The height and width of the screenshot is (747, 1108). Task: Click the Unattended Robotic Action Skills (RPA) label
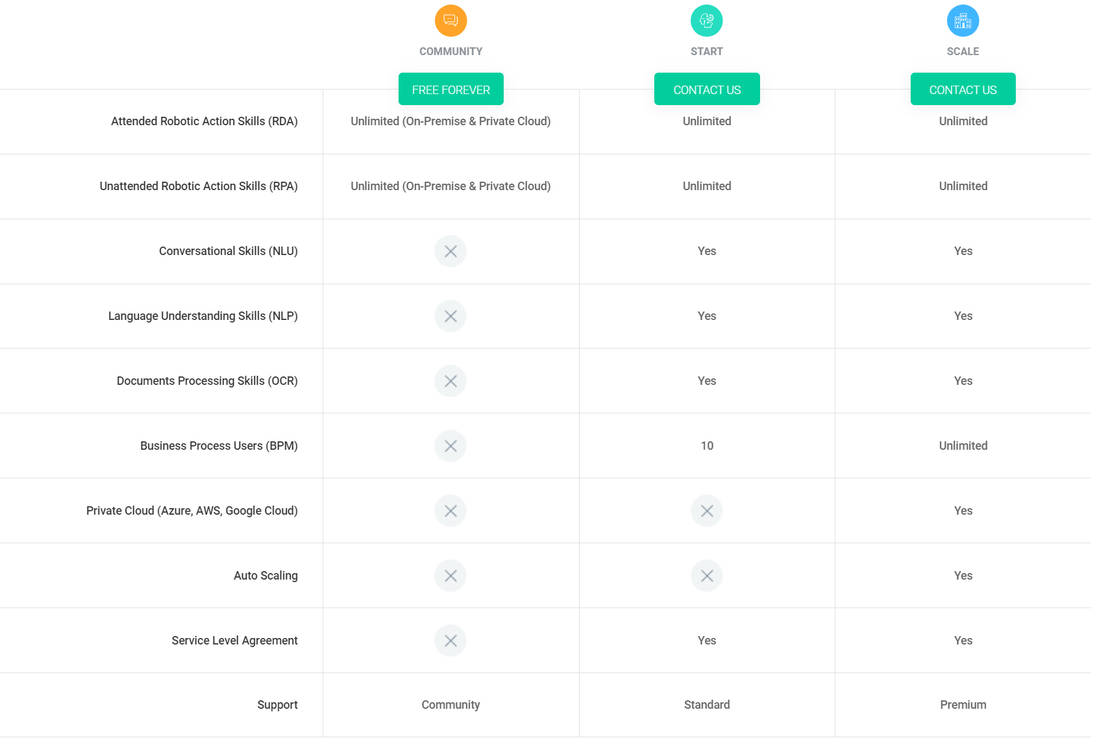click(201, 189)
